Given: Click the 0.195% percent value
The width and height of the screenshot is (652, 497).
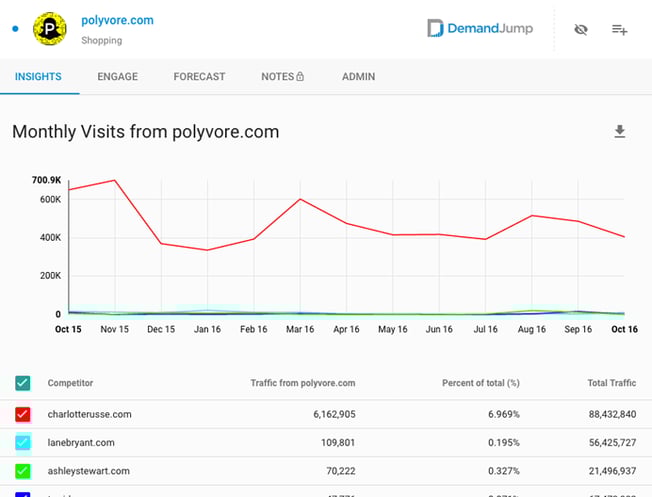Looking at the screenshot, I should tap(504, 443).
